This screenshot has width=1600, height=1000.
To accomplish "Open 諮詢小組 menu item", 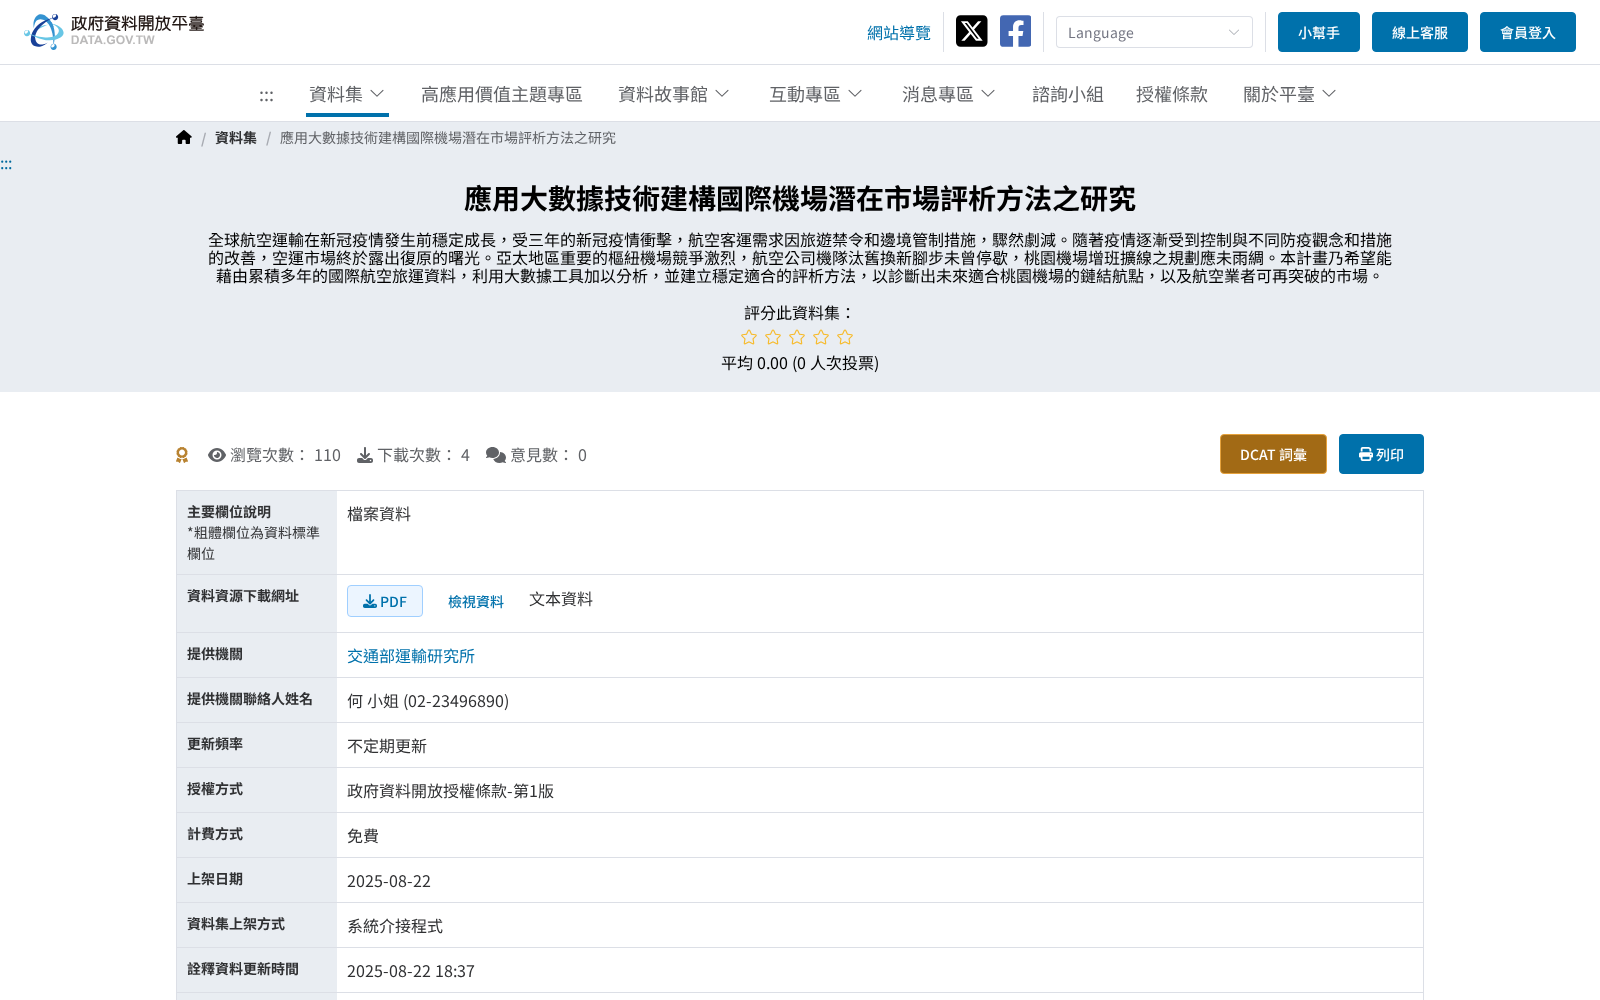I will click(1068, 94).
